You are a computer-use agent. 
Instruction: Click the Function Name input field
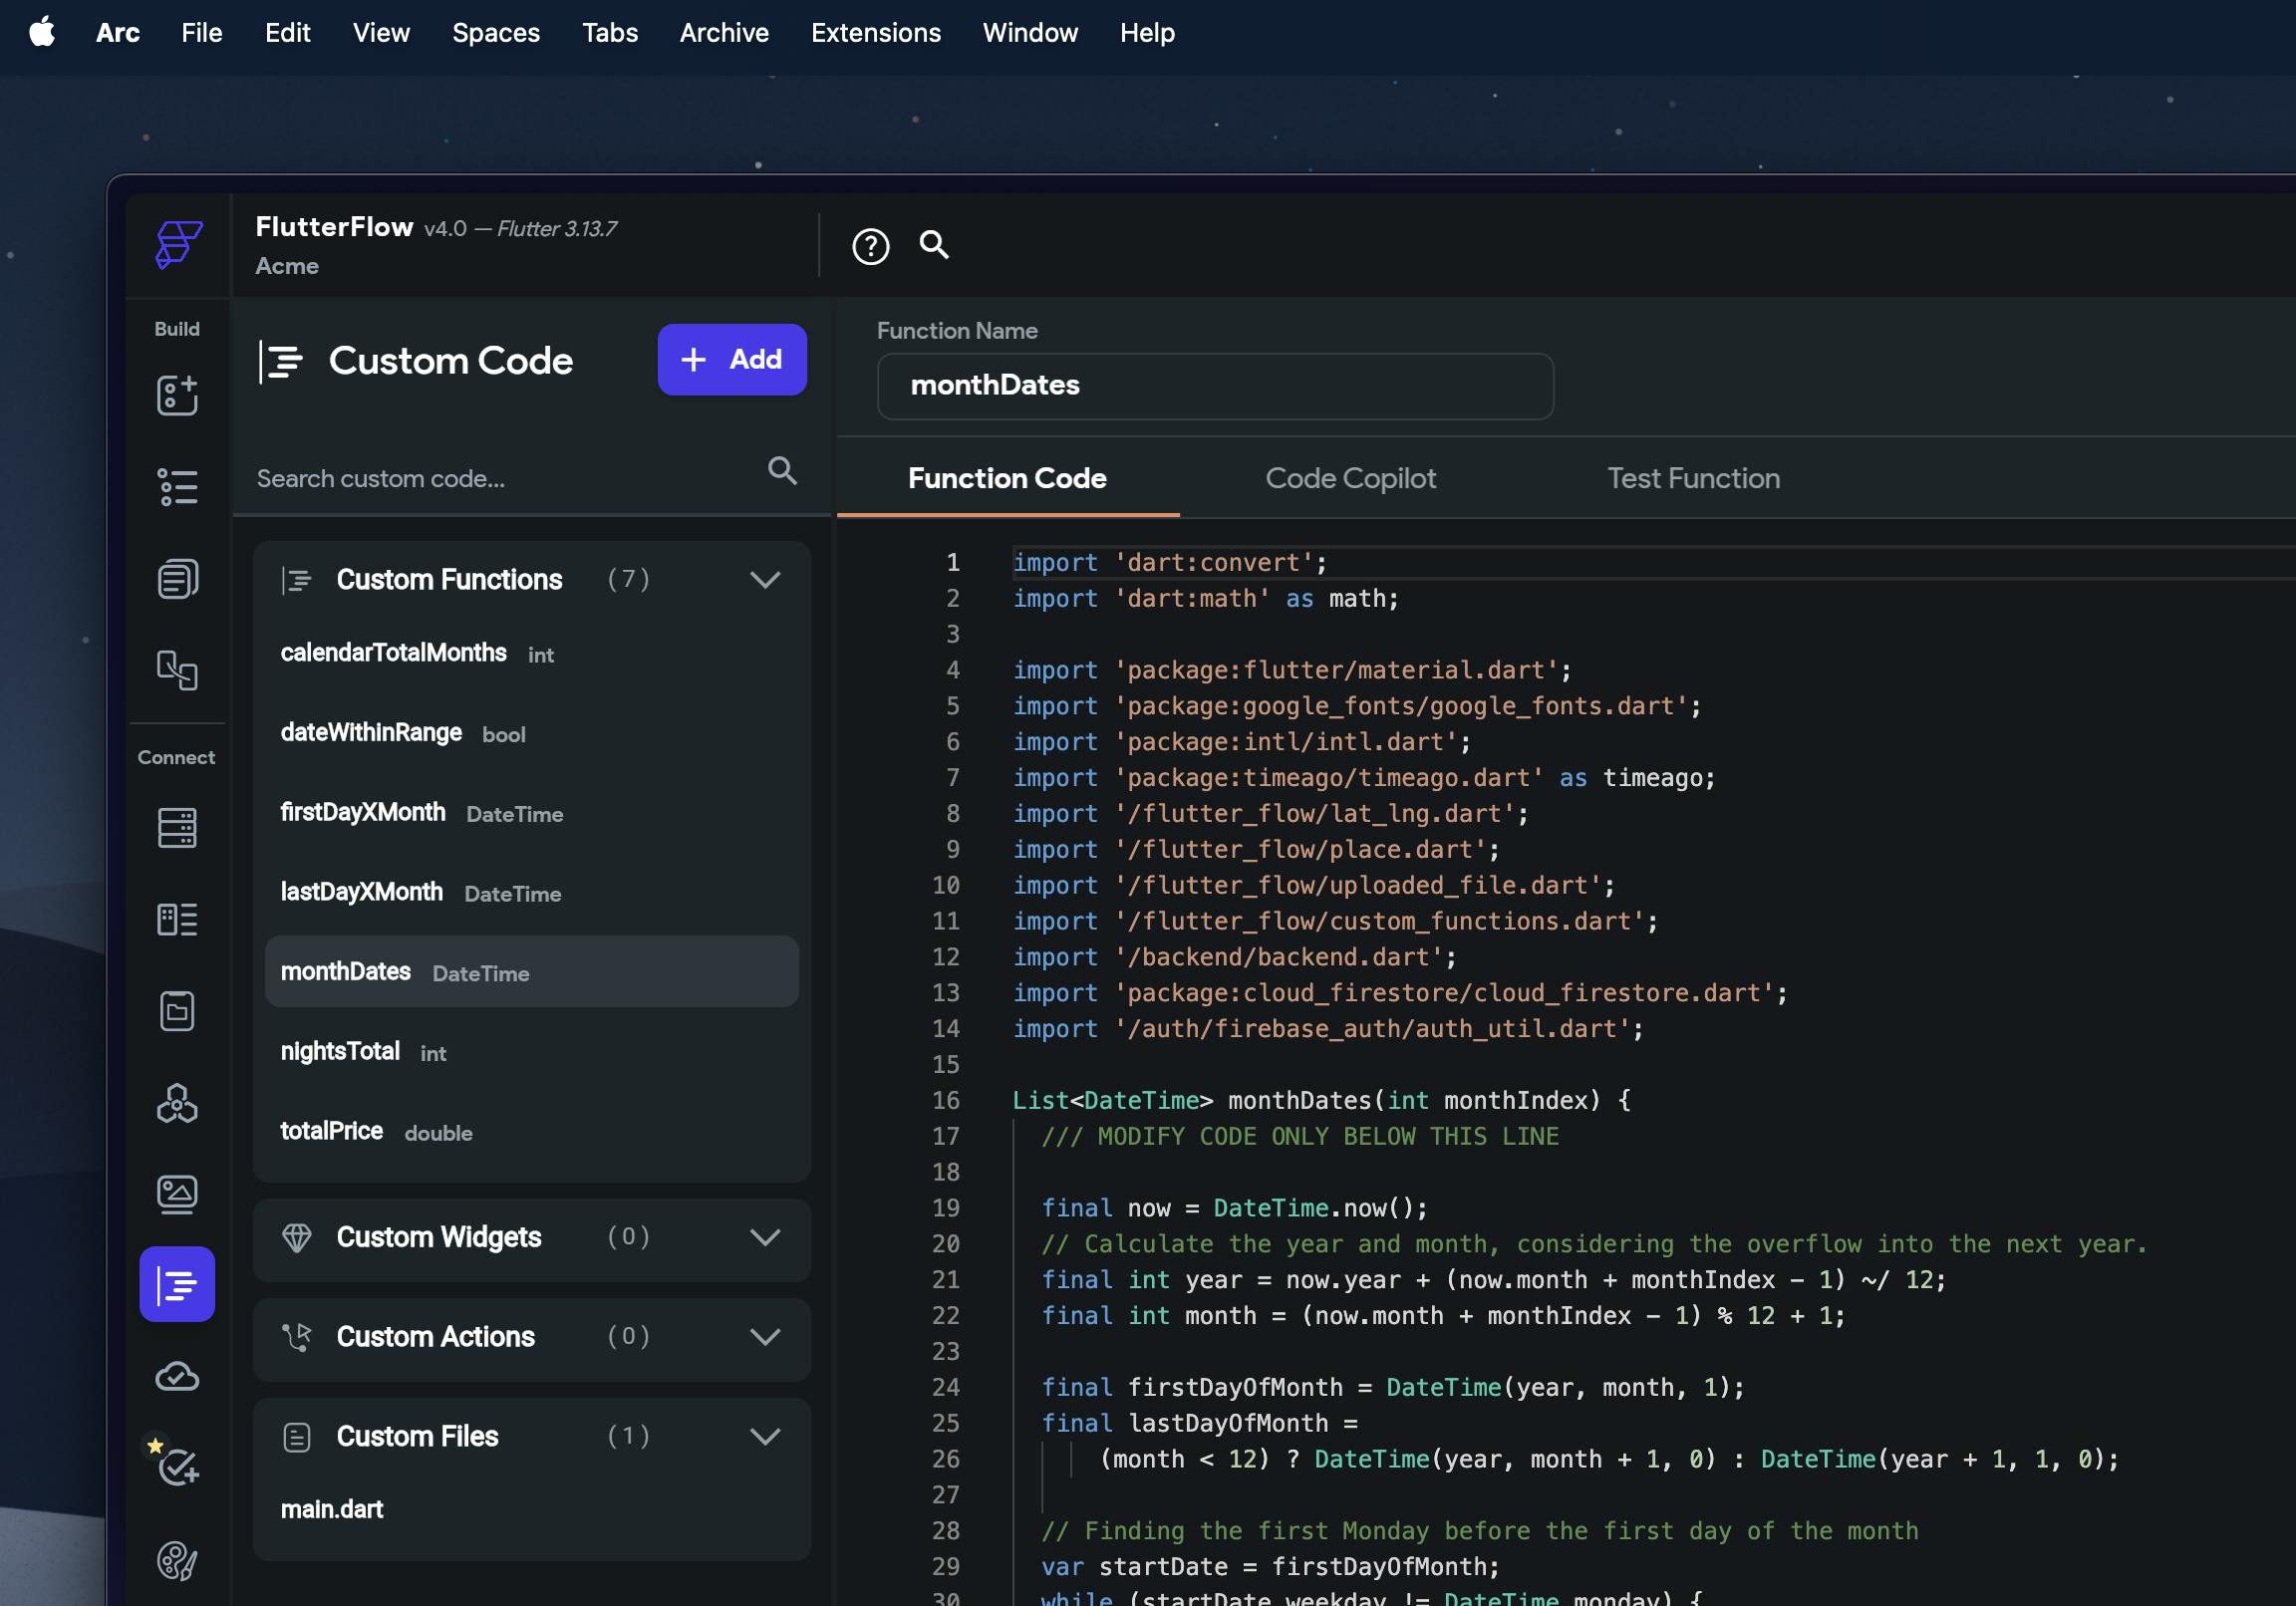(x=1214, y=386)
